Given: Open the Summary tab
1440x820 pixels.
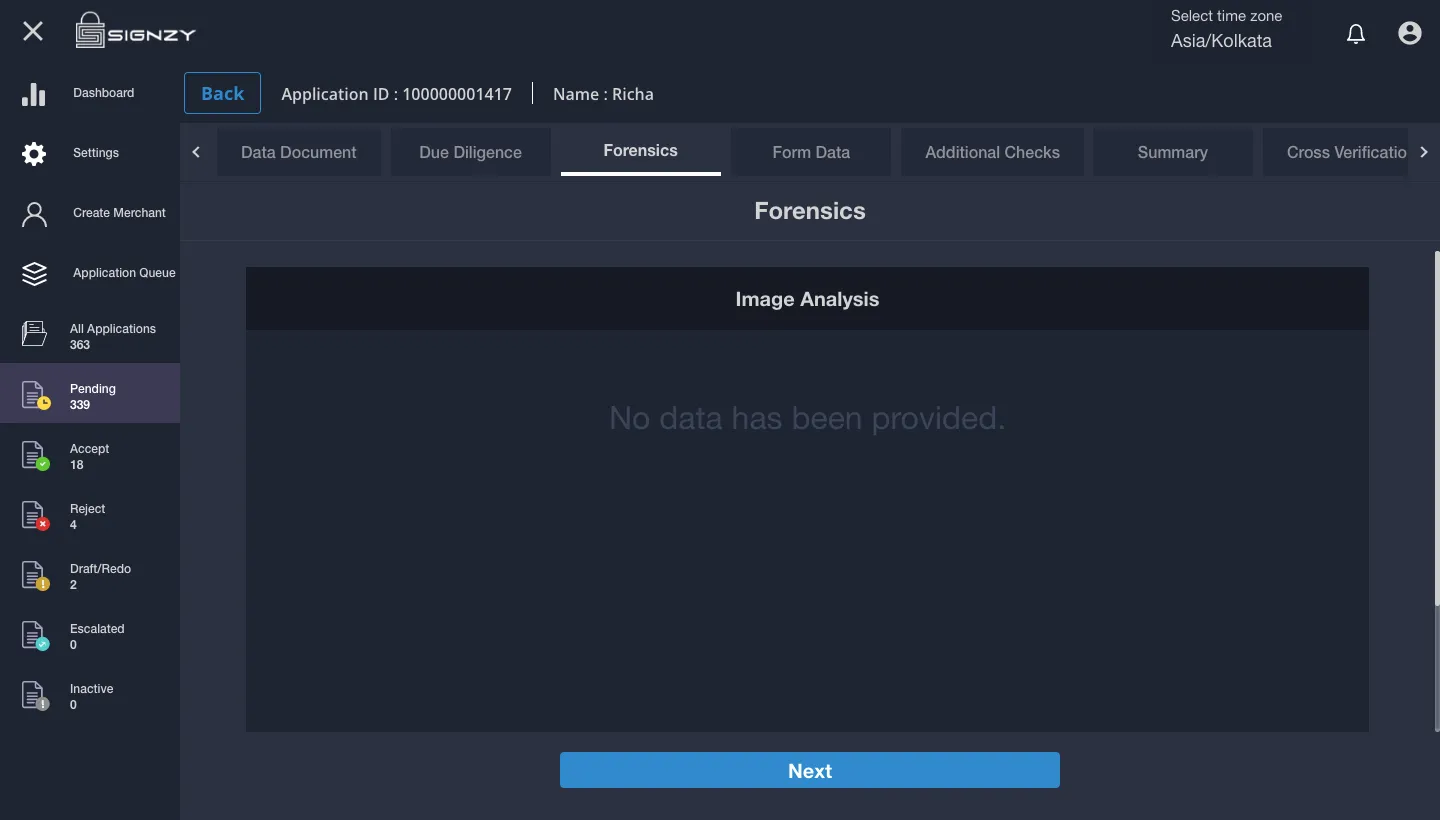Looking at the screenshot, I should [x=1173, y=152].
